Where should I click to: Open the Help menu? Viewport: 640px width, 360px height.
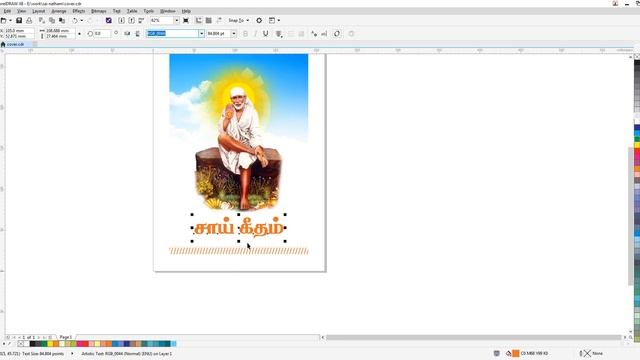pos(186,11)
